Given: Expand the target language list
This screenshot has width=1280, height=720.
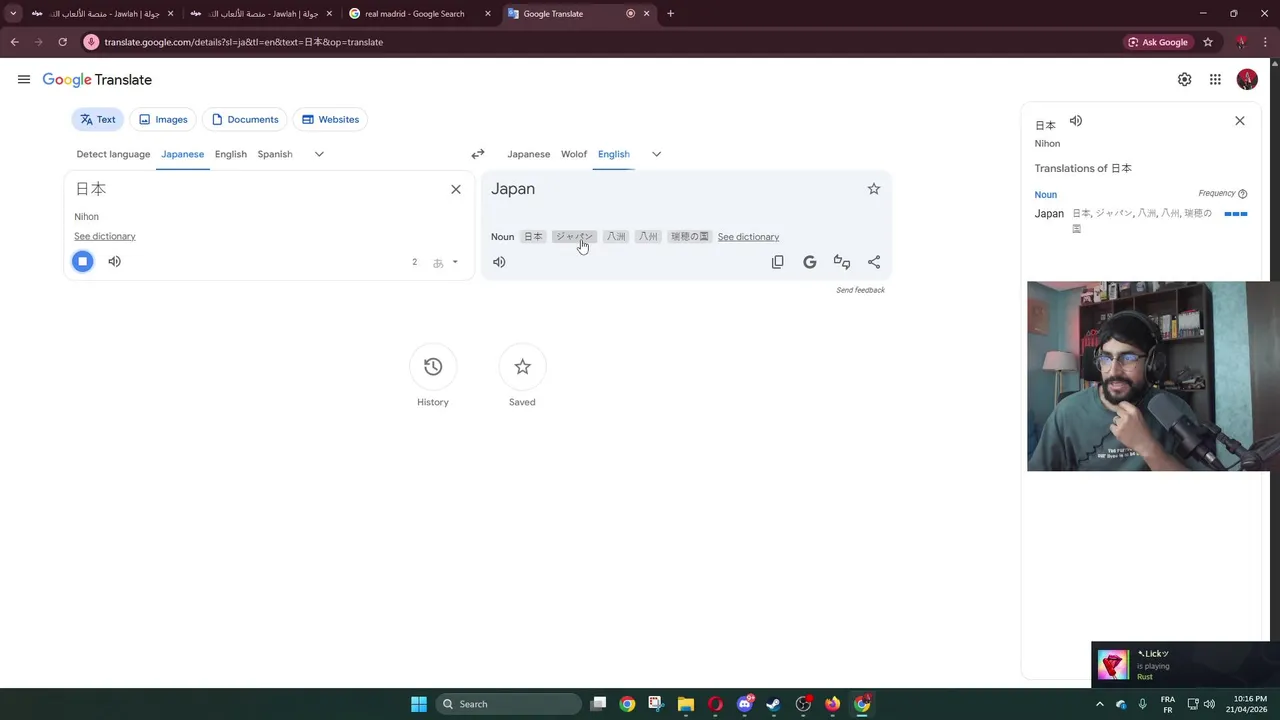Looking at the screenshot, I should tap(656, 154).
